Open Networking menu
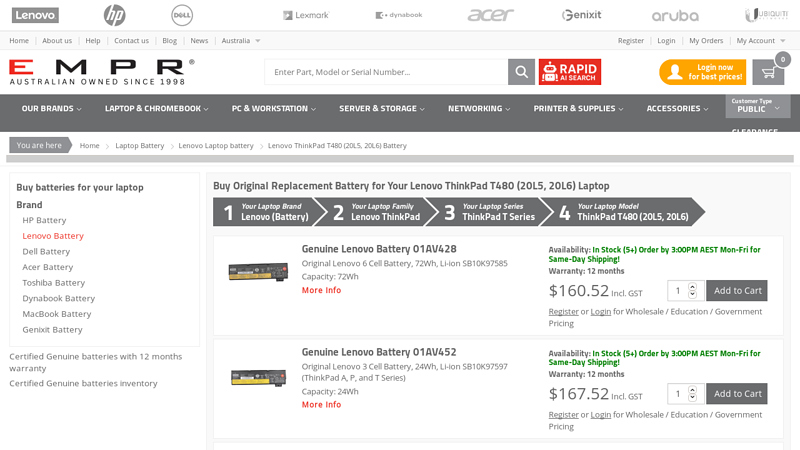This screenshot has height=450, width=800. pyautogui.click(x=479, y=109)
